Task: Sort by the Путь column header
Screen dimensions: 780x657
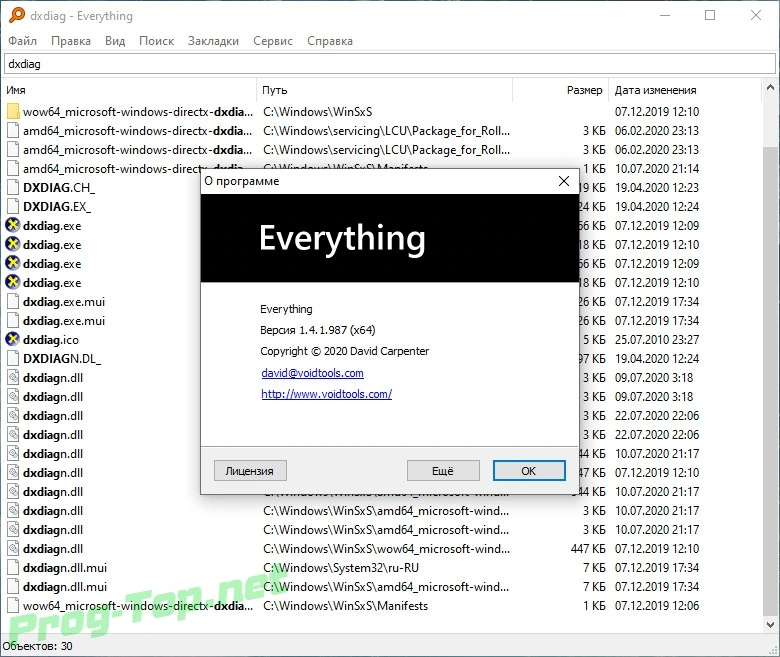Action: coord(385,90)
